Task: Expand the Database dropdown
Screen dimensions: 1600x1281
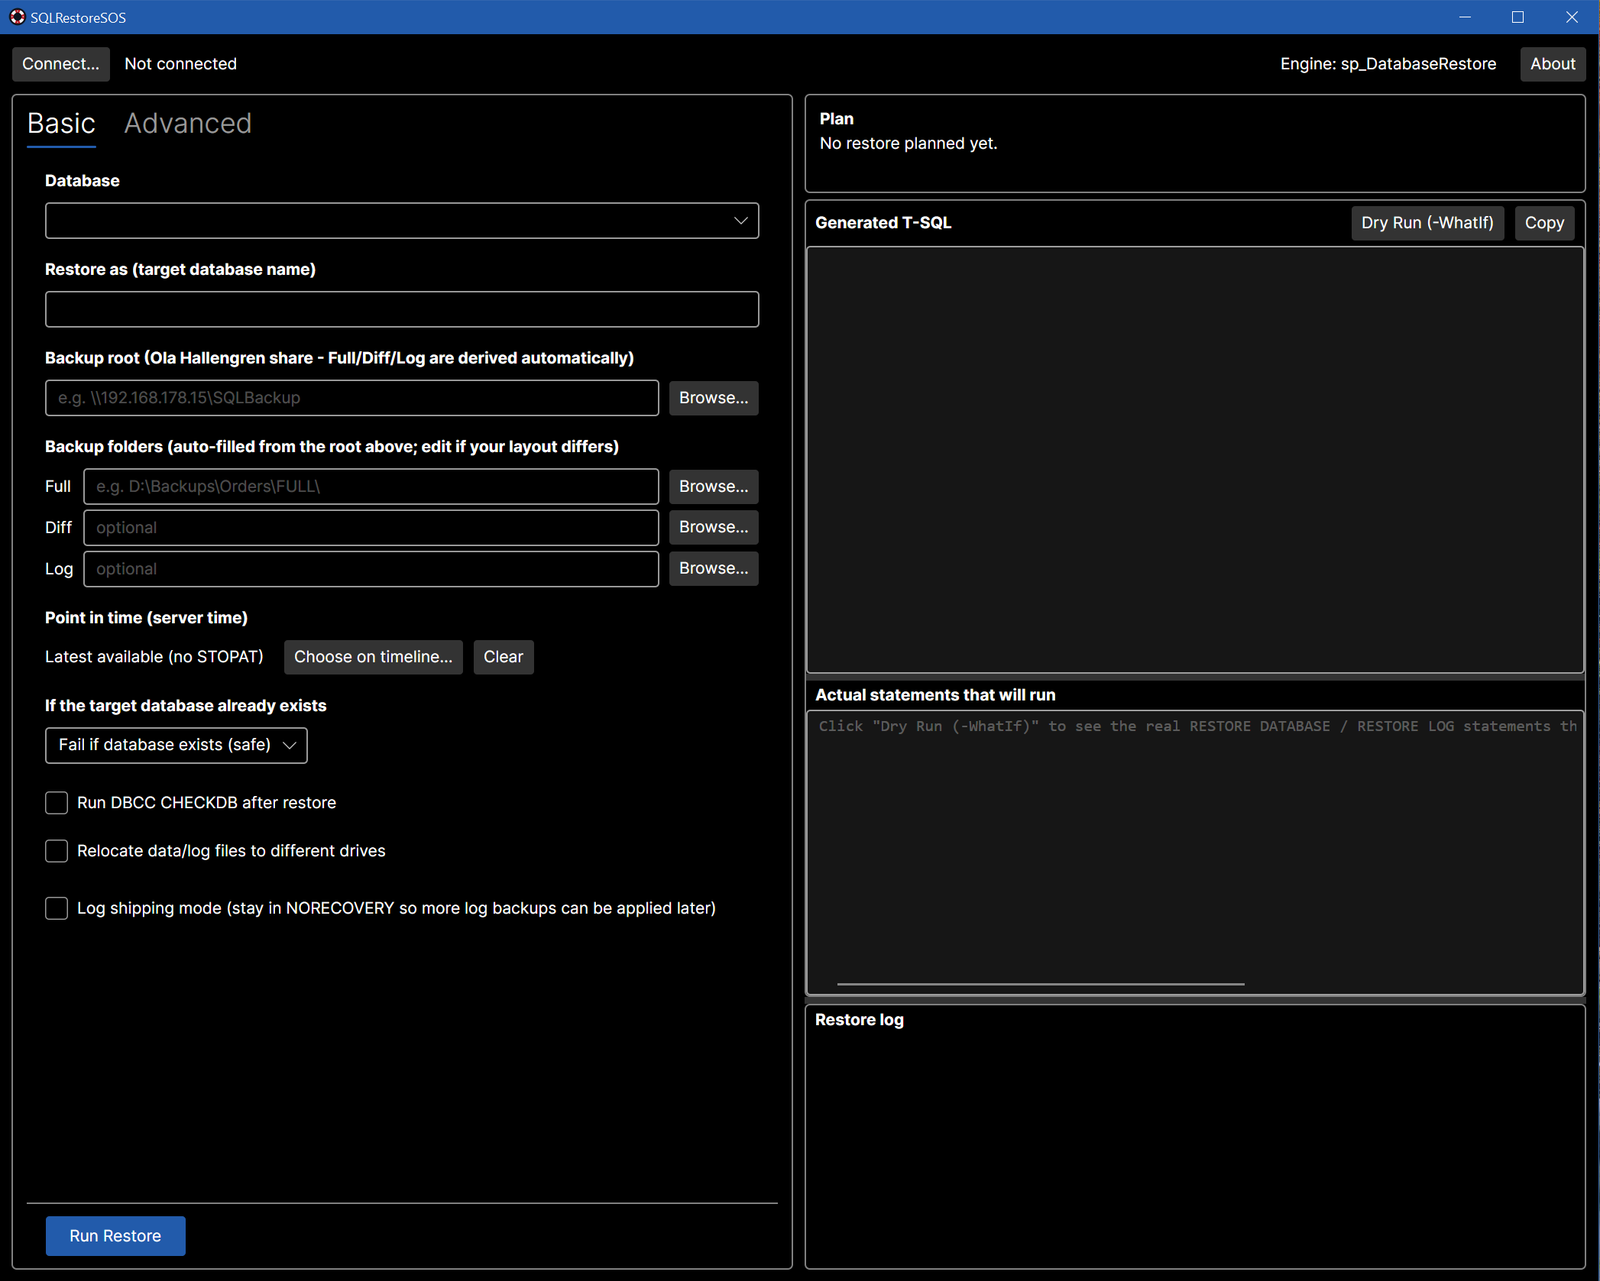Action: point(402,221)
